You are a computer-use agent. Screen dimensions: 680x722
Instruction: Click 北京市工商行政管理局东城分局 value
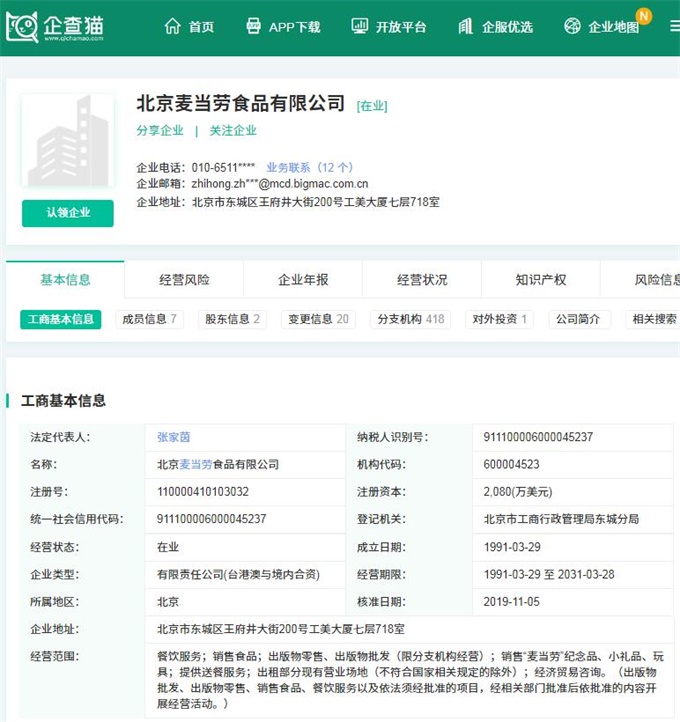[x=561, y=519]
